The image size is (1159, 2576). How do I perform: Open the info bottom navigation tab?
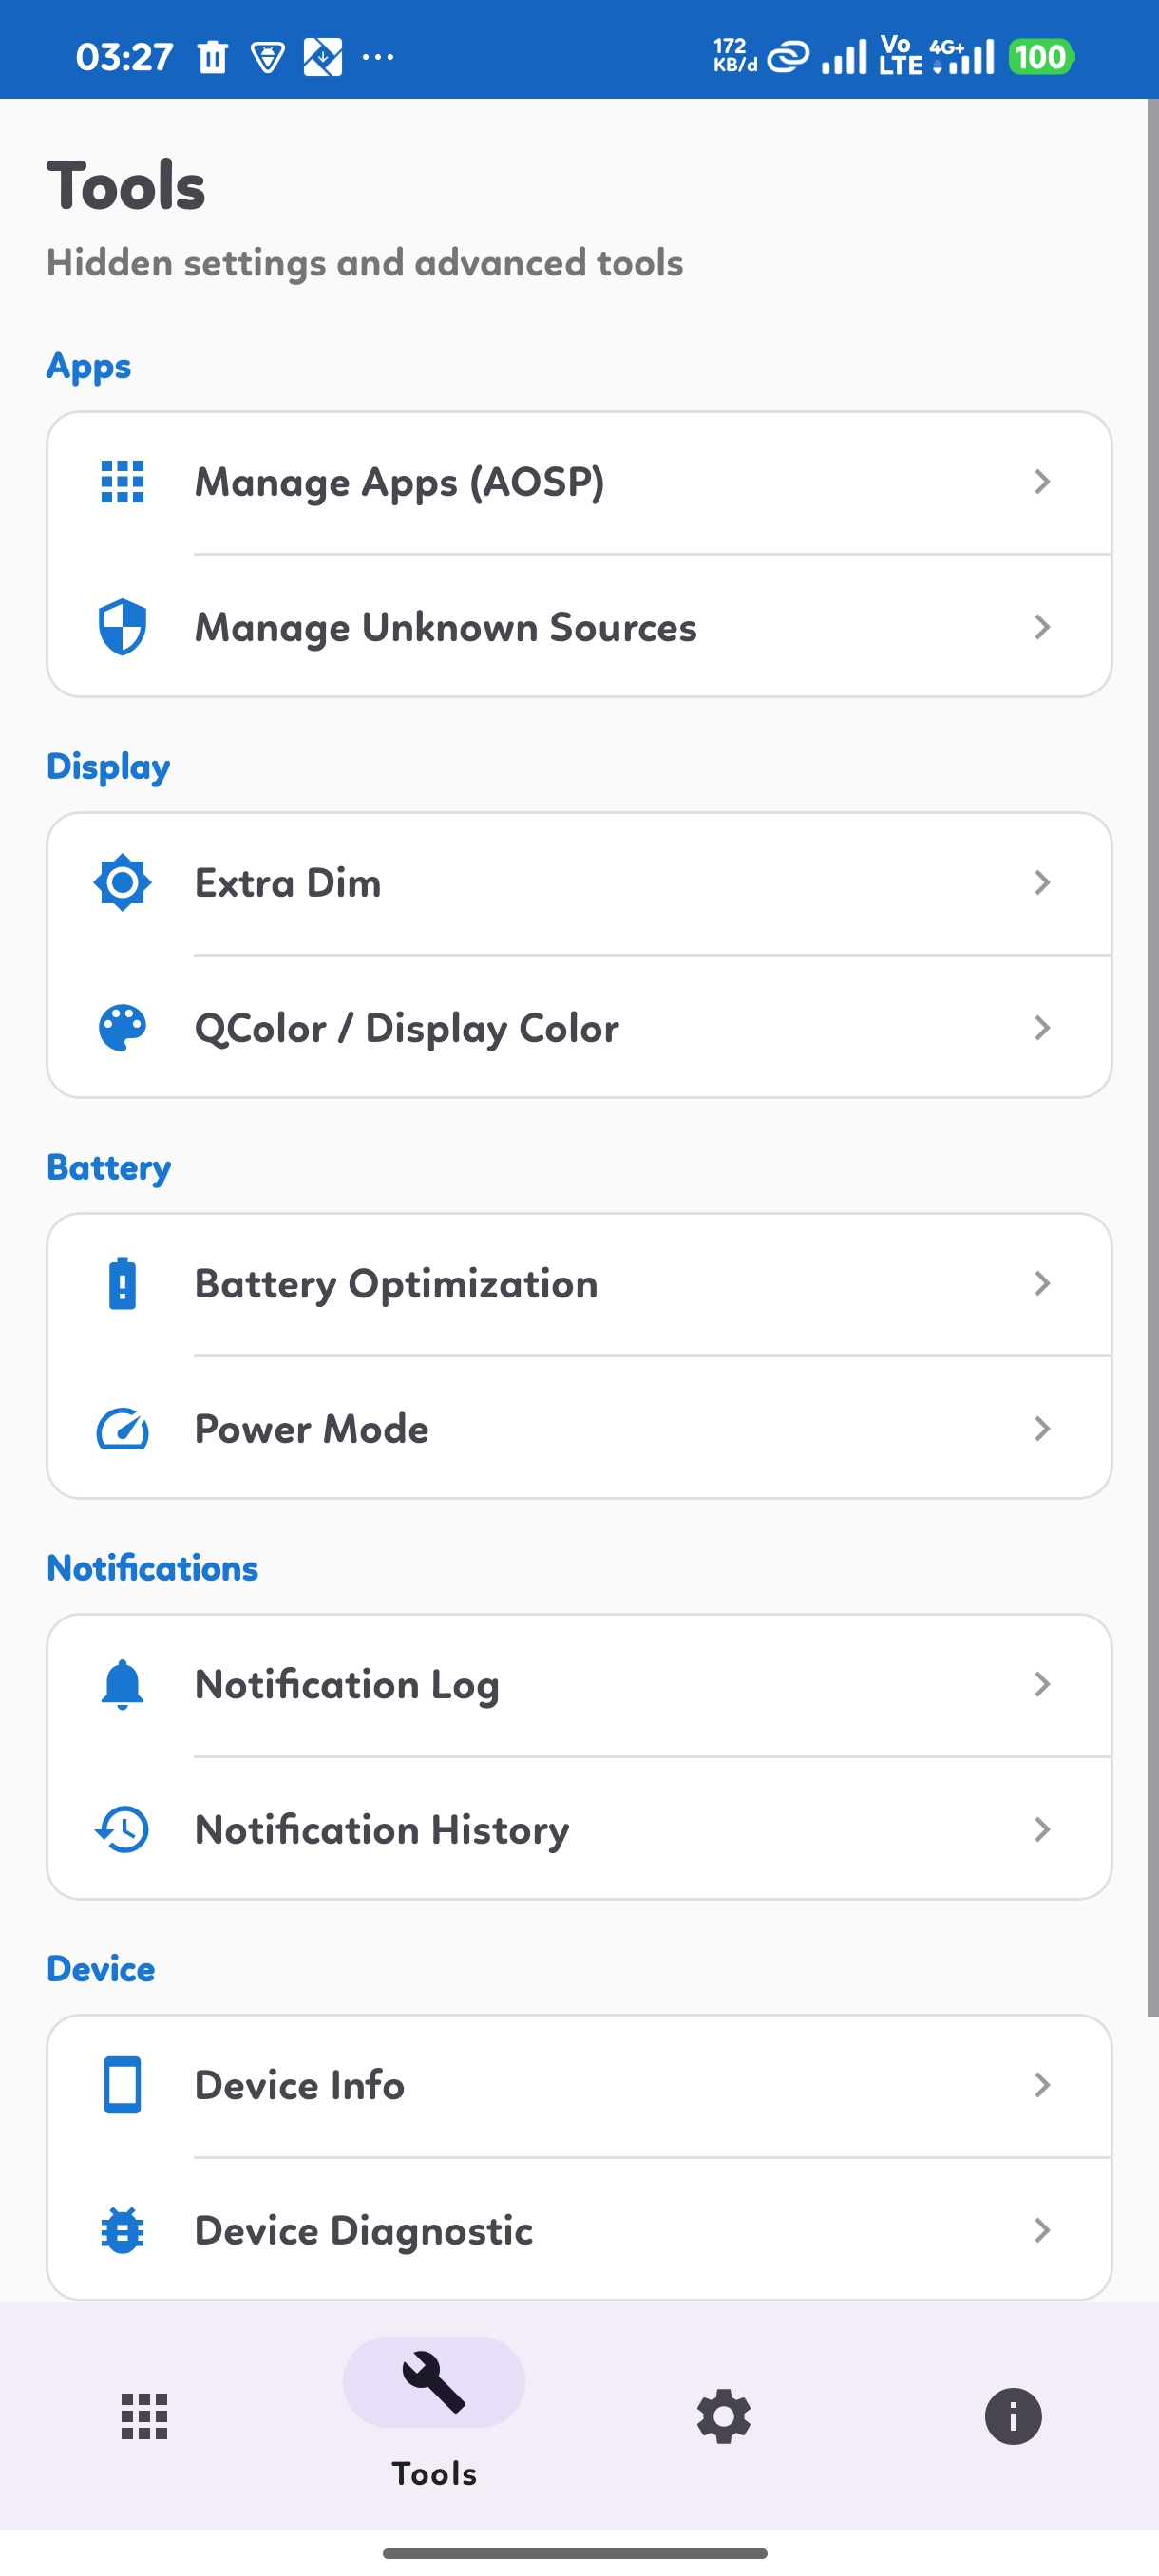(x=1013, y=2417)
